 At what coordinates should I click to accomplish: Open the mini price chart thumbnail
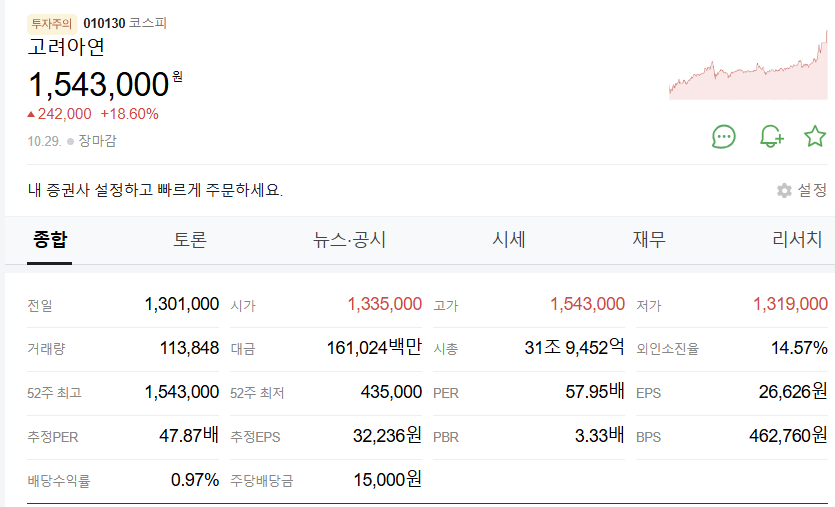point(748,66)
